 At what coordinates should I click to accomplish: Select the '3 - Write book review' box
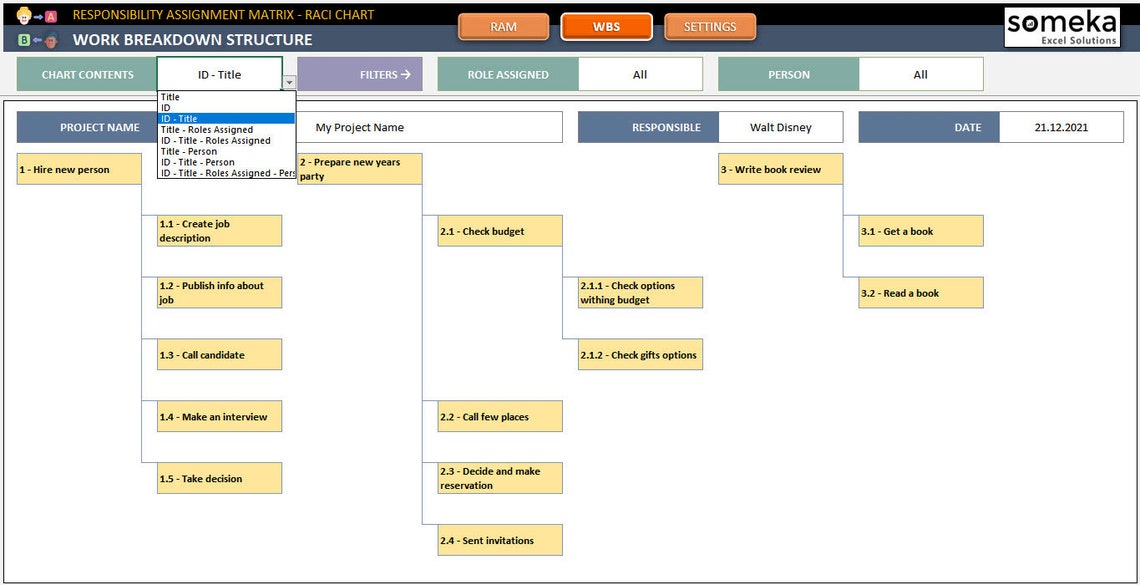[x=780, y=169]
